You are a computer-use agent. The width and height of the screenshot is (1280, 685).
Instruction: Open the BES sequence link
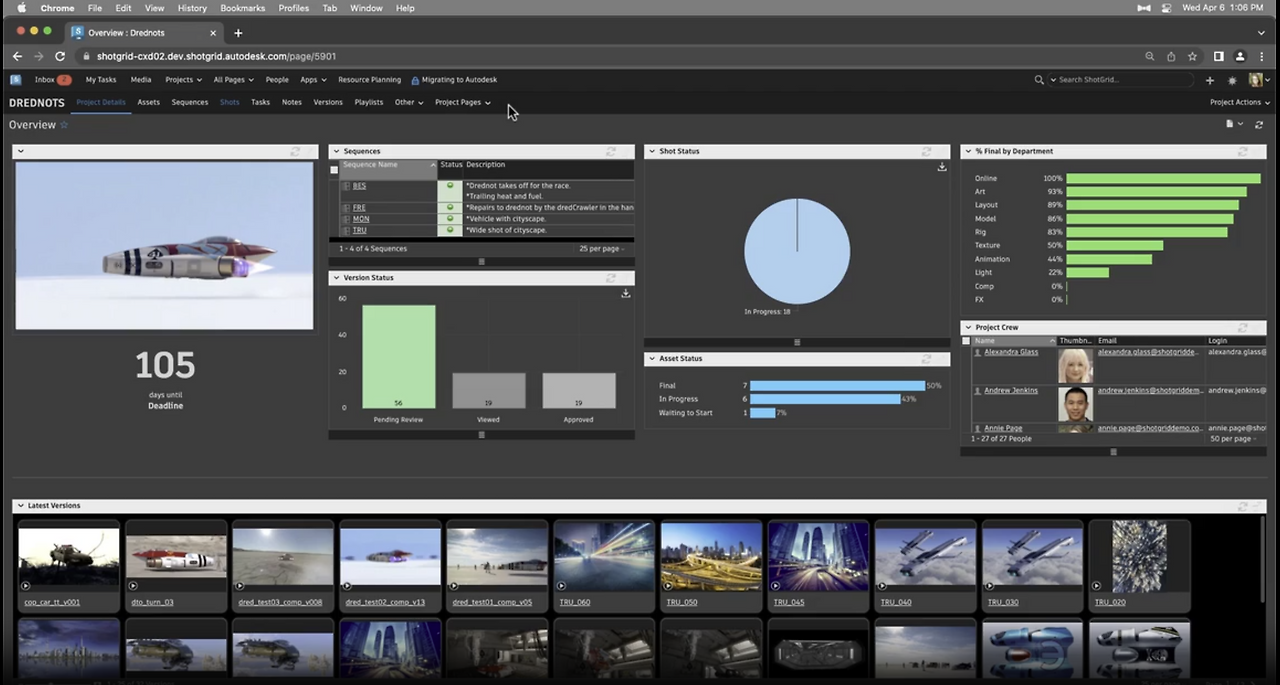(x=359, y=186)
